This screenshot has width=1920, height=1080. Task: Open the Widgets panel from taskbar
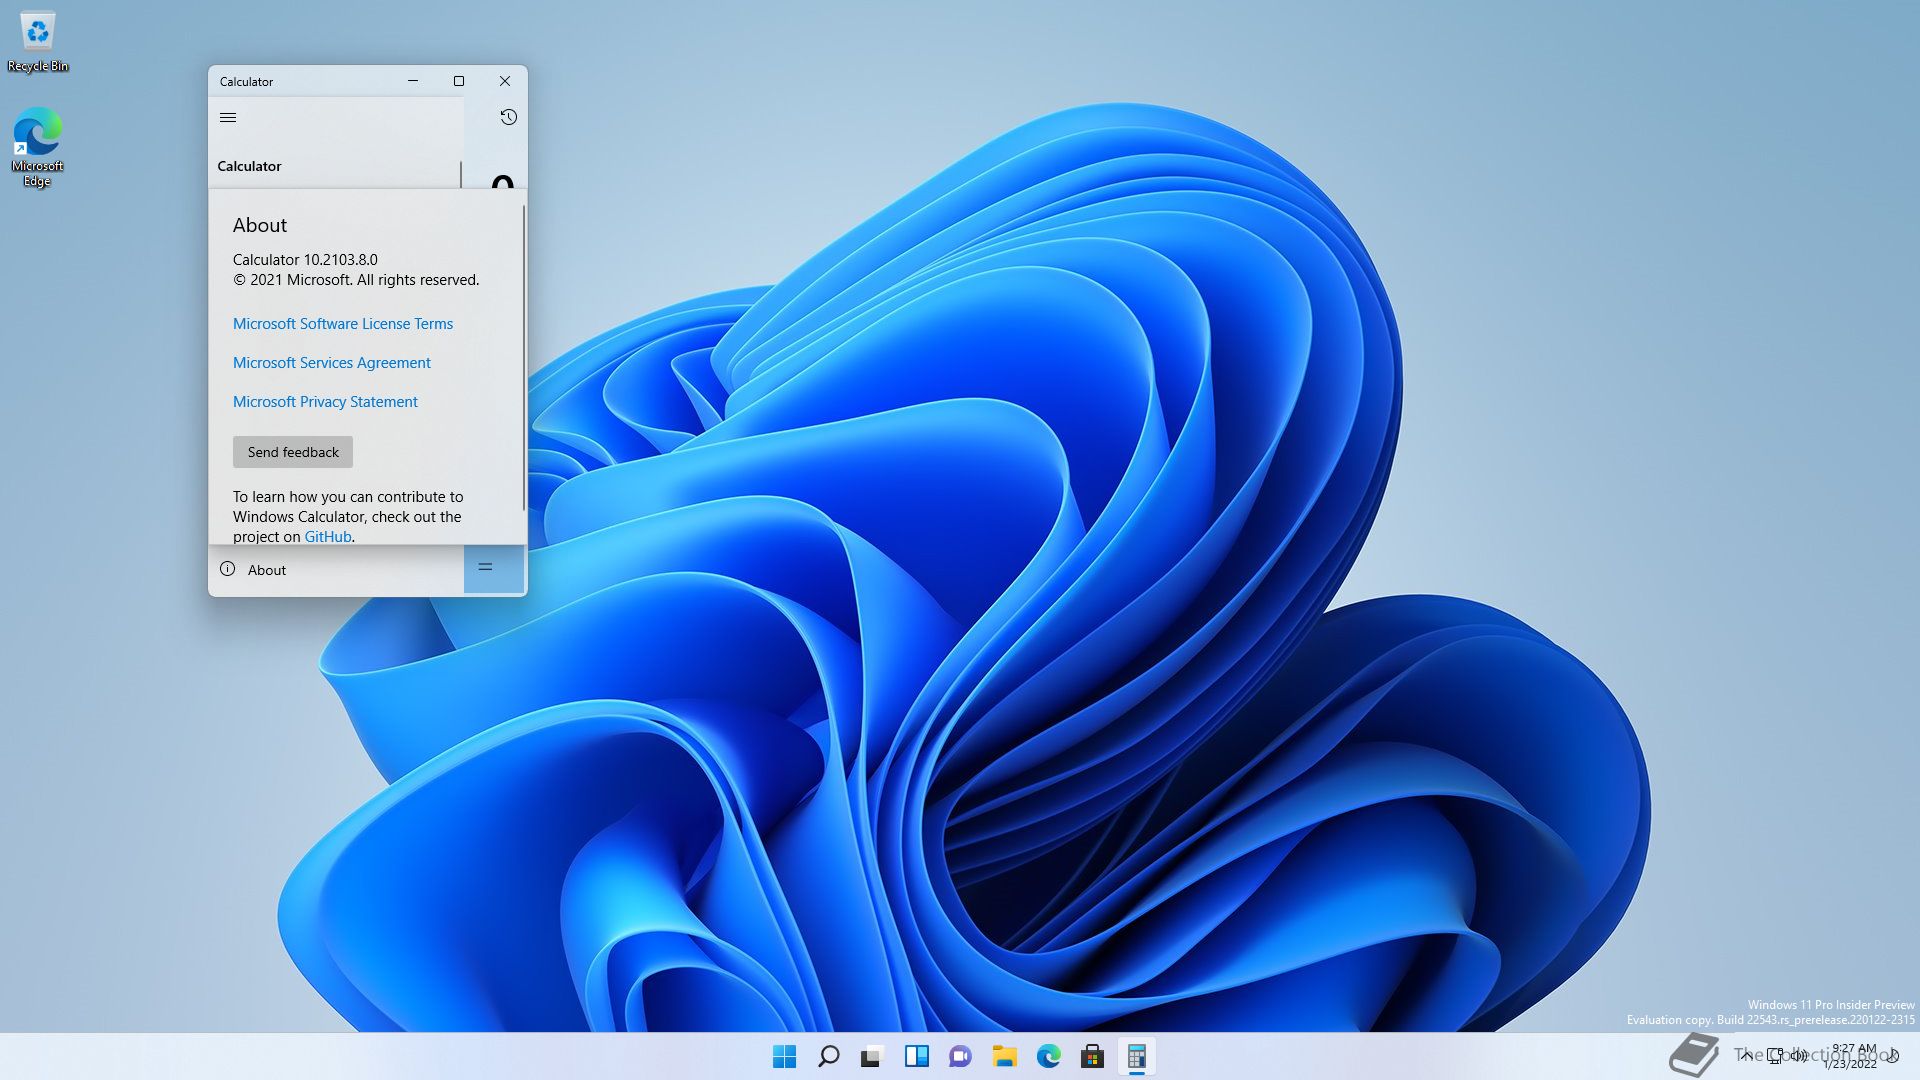[917, 1056]
